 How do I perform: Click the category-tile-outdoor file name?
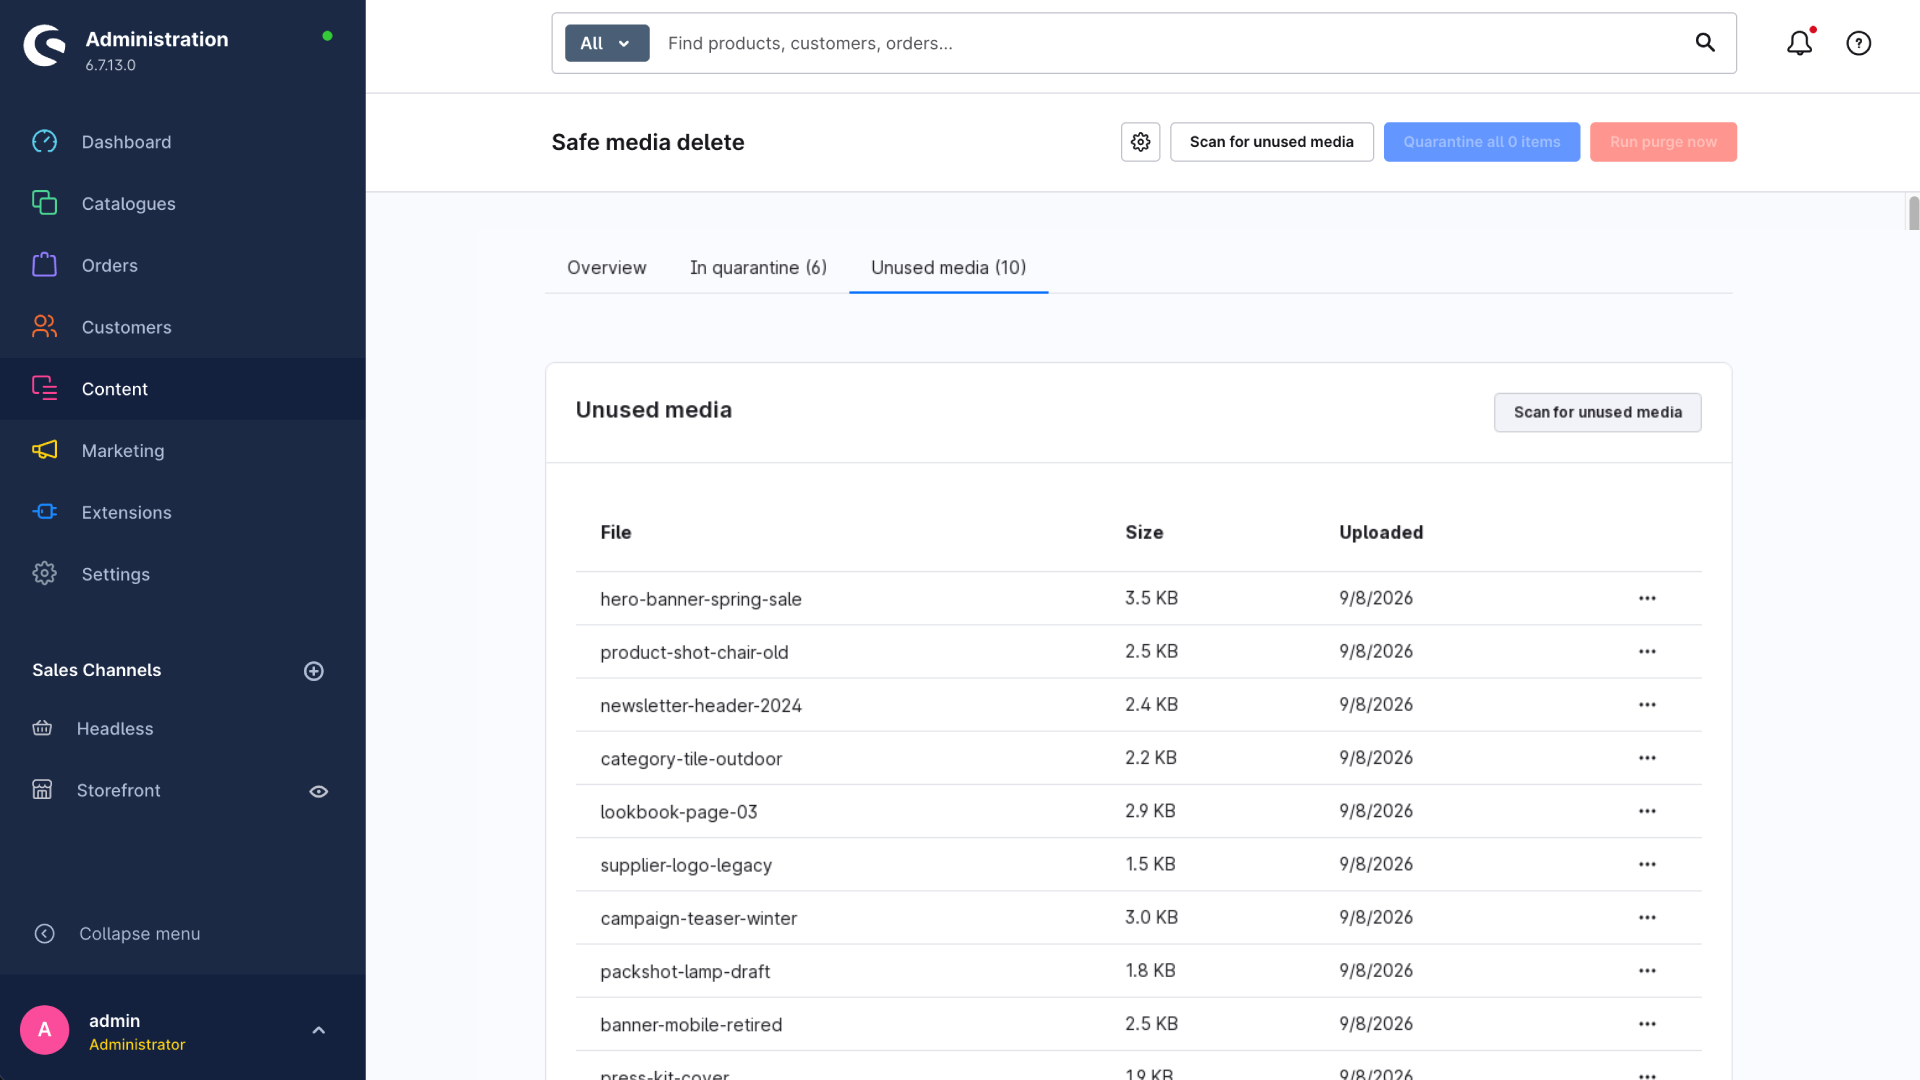(691, 759)
